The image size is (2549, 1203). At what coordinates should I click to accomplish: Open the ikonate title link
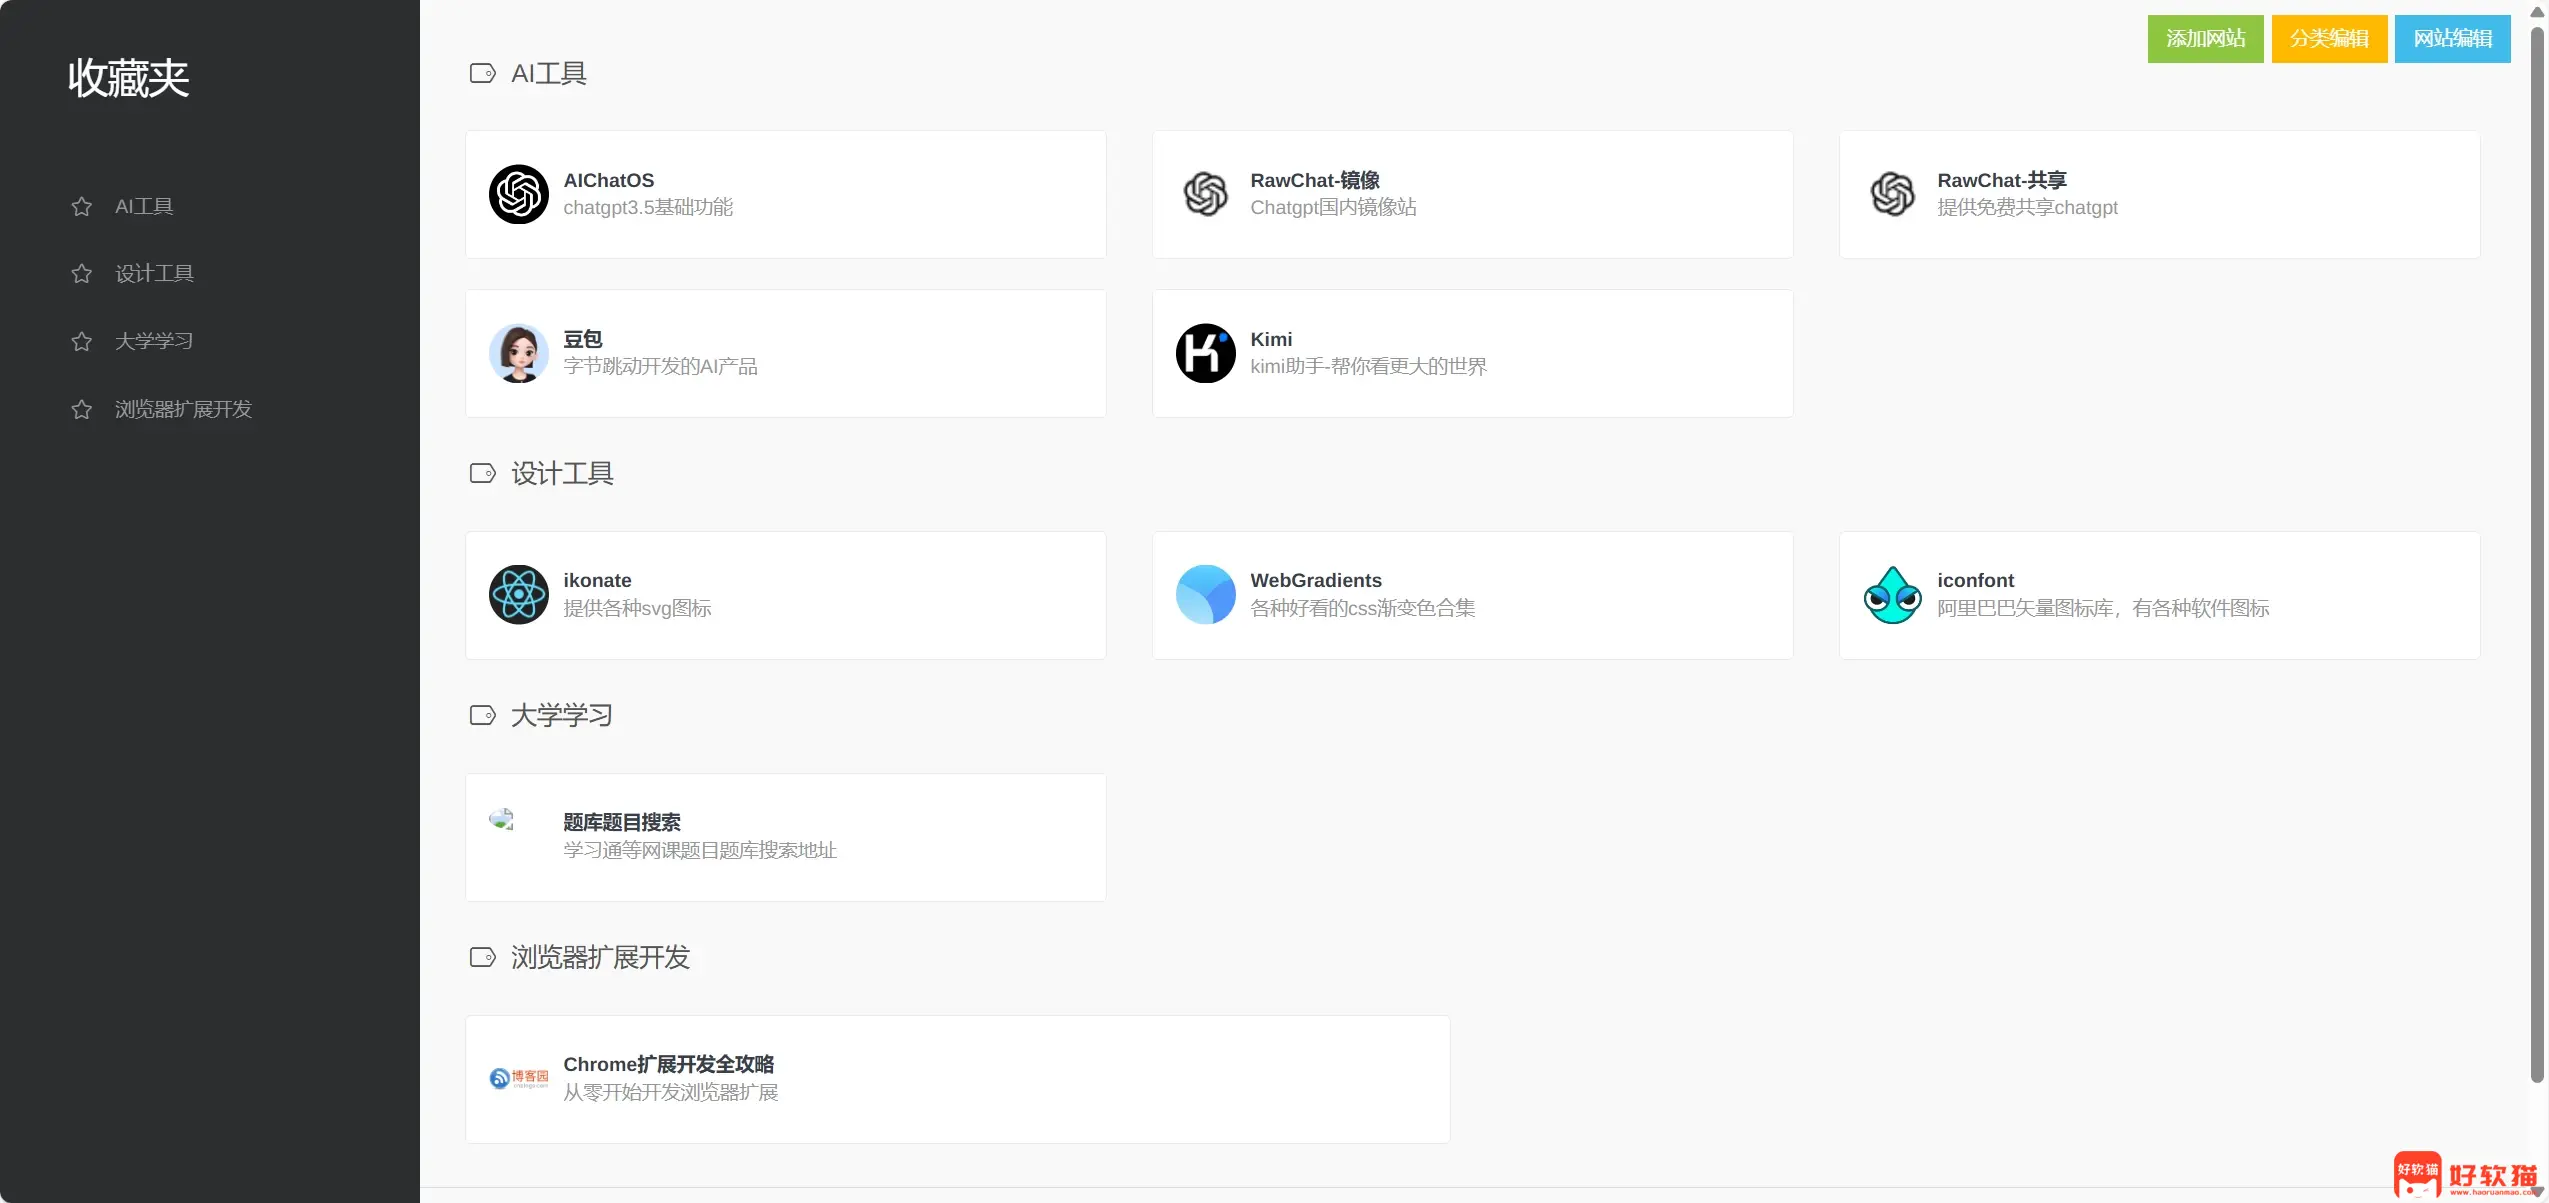pos(597,580)
